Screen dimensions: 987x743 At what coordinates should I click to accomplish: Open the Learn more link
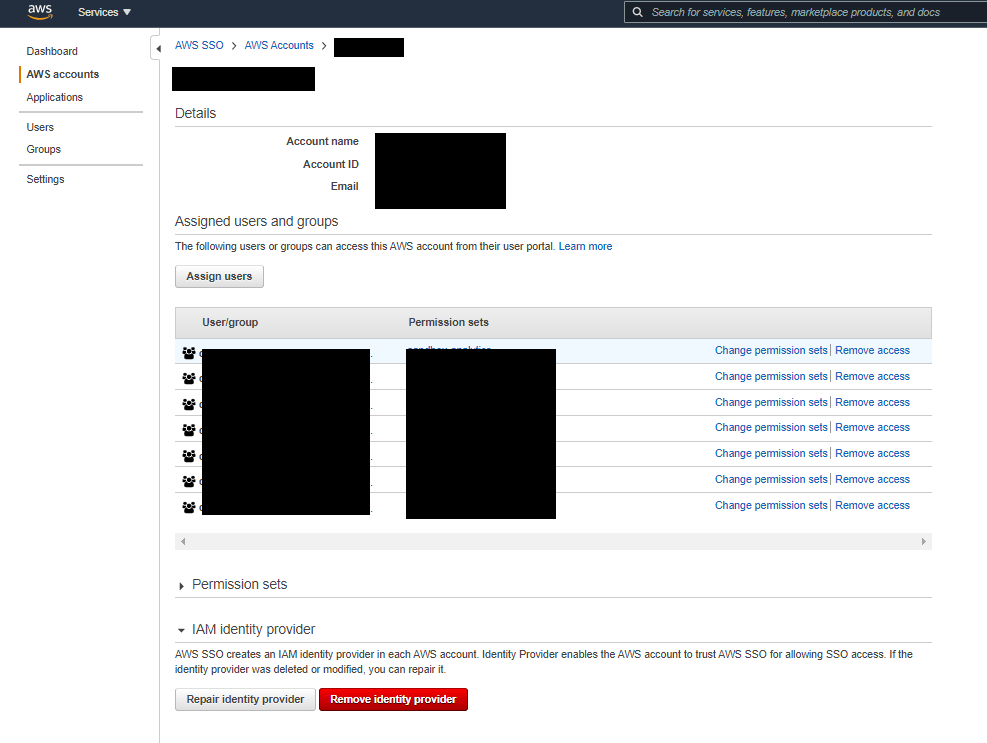click(585, 245)
